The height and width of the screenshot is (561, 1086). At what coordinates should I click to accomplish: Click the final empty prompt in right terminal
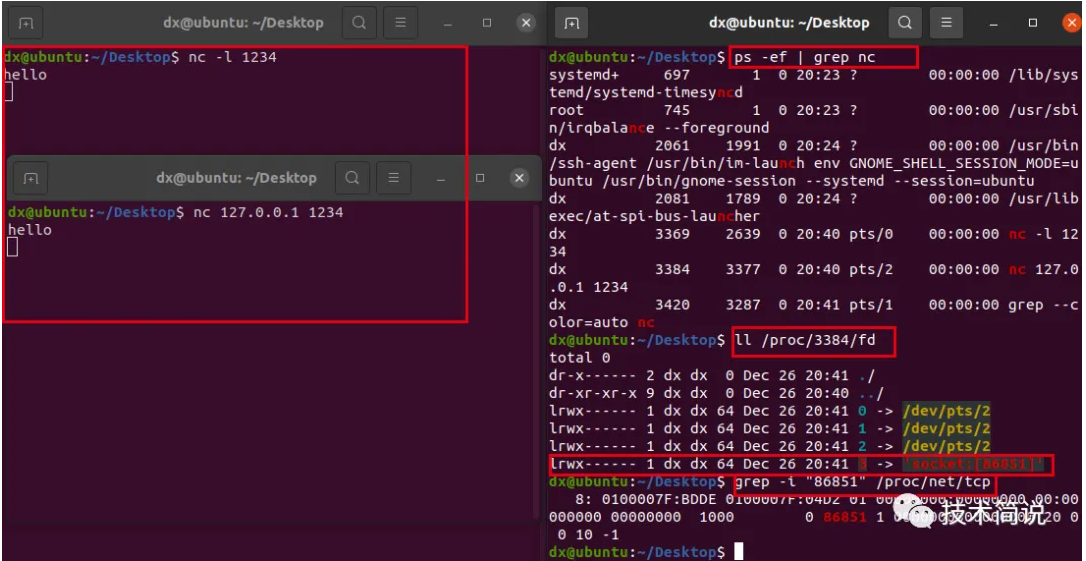[x=738, y=552]
